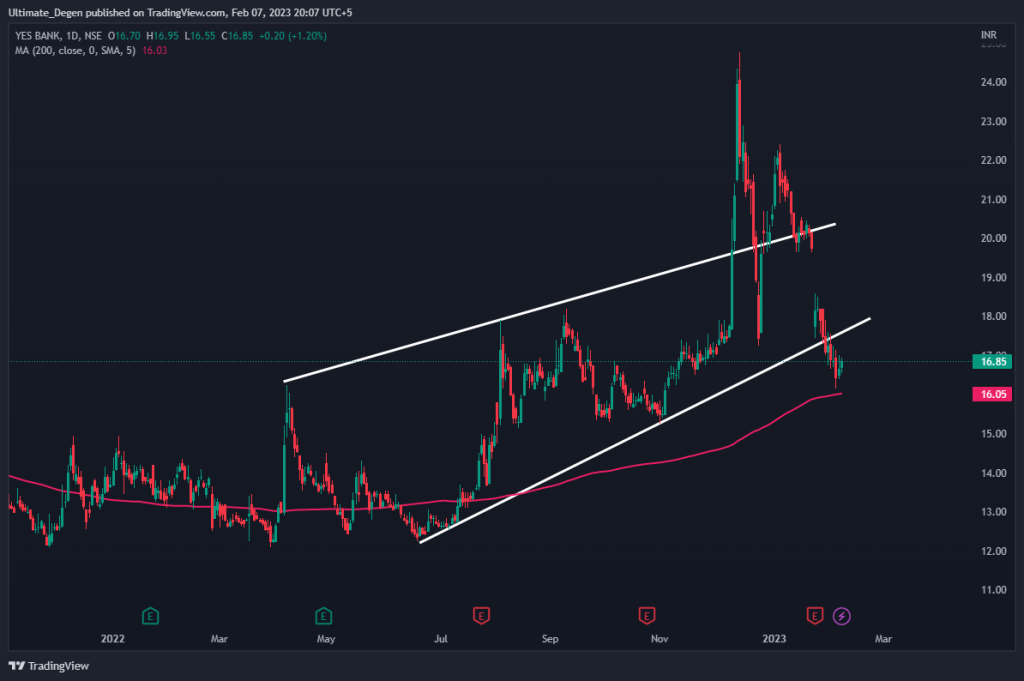Click the purple lightning event icon
Viewport: 1024px width, 681px height.
[842, 616]
